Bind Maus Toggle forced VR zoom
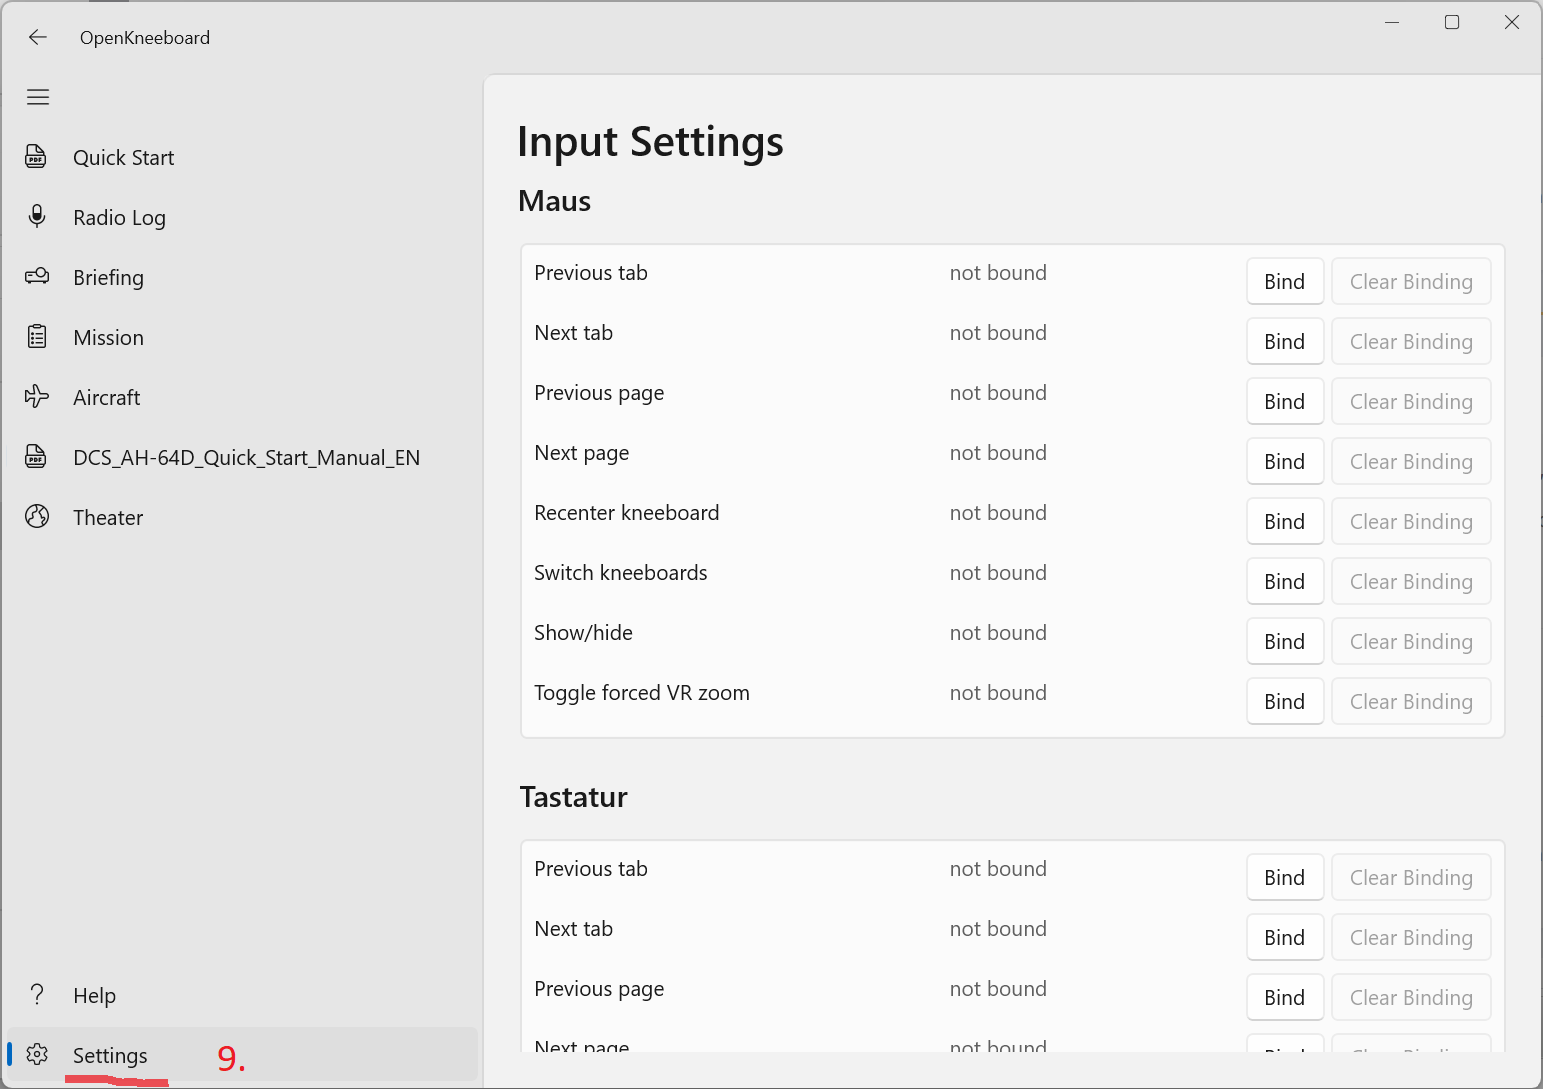Screen dimensions: 1543x1089 click(1285, 701)
